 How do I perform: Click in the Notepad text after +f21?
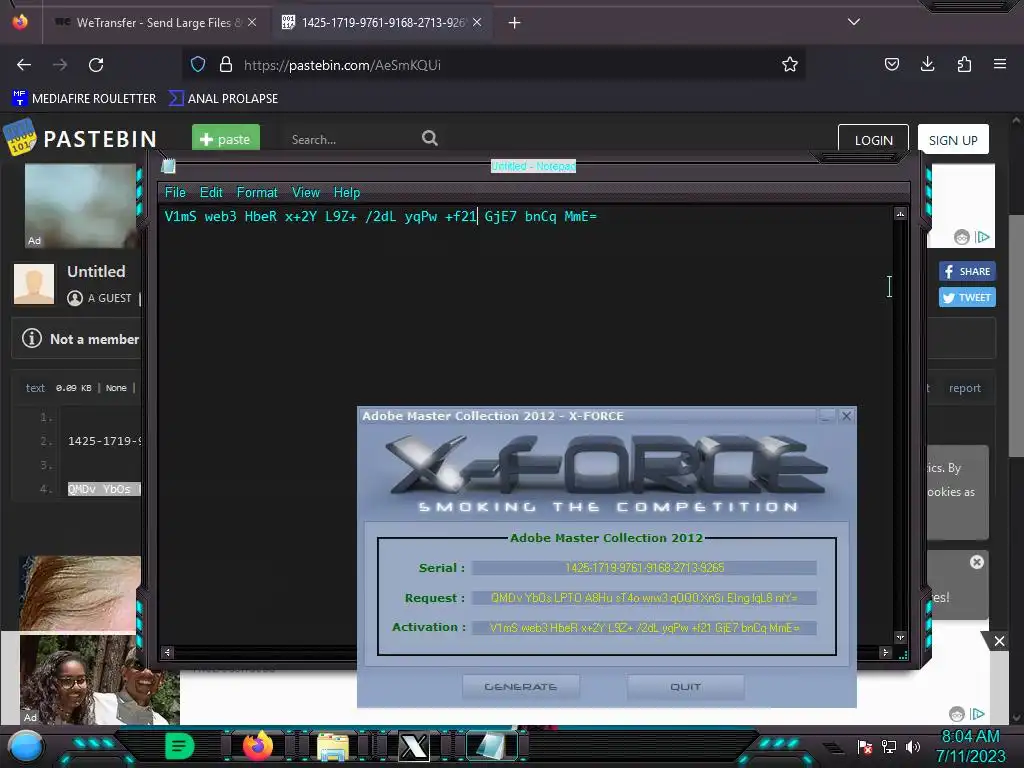point(478,216)
